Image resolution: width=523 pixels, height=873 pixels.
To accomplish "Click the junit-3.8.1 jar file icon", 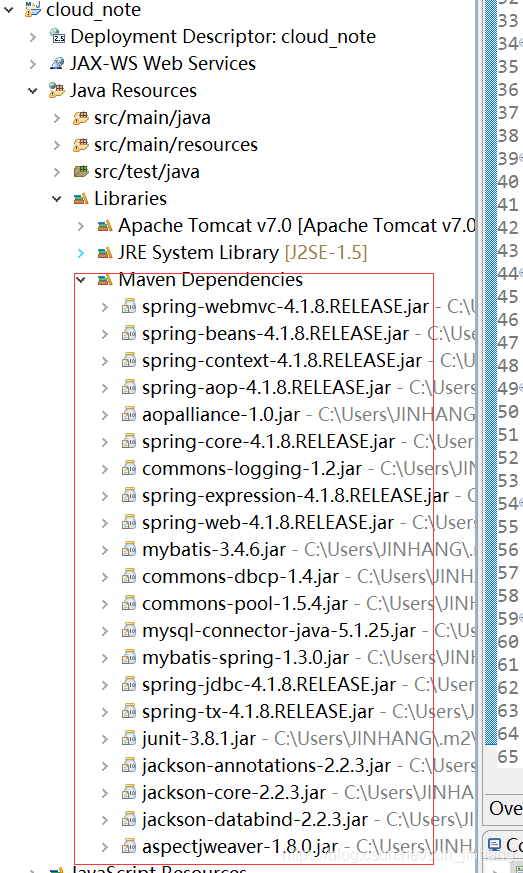I will pyautogui.click(x=129, y=739).
